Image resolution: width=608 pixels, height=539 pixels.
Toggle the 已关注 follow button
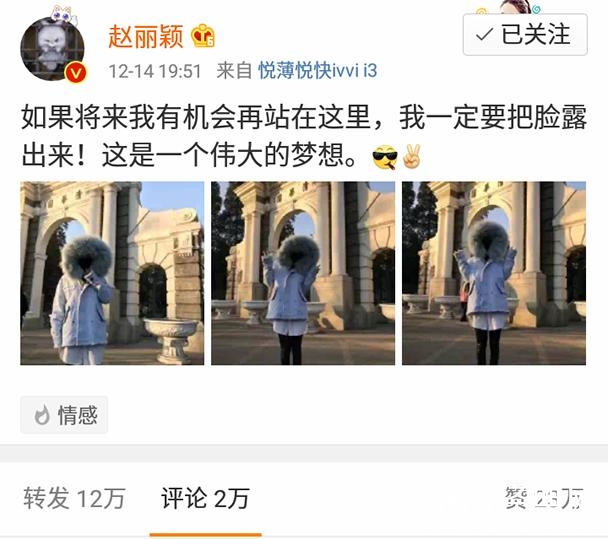click(525, 35)
